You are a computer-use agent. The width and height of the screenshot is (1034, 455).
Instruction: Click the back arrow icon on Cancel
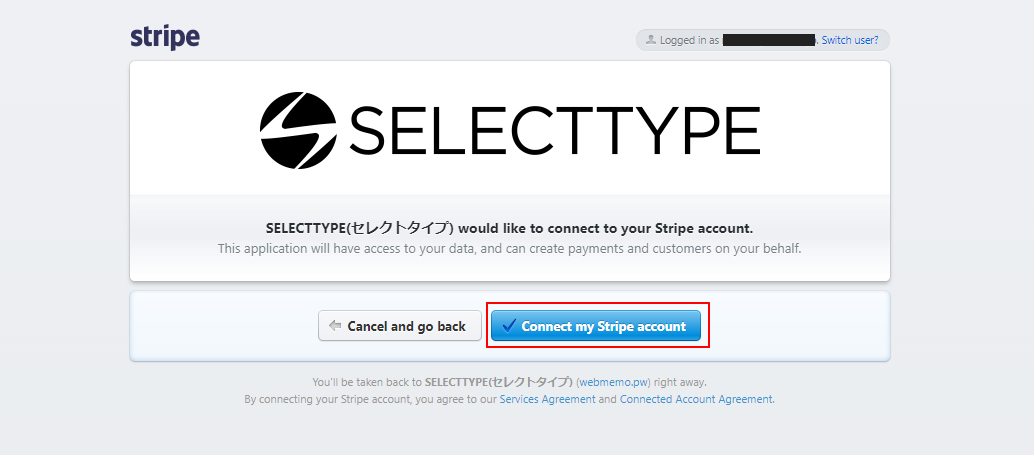pyautogui.click(x=335, y=326)
